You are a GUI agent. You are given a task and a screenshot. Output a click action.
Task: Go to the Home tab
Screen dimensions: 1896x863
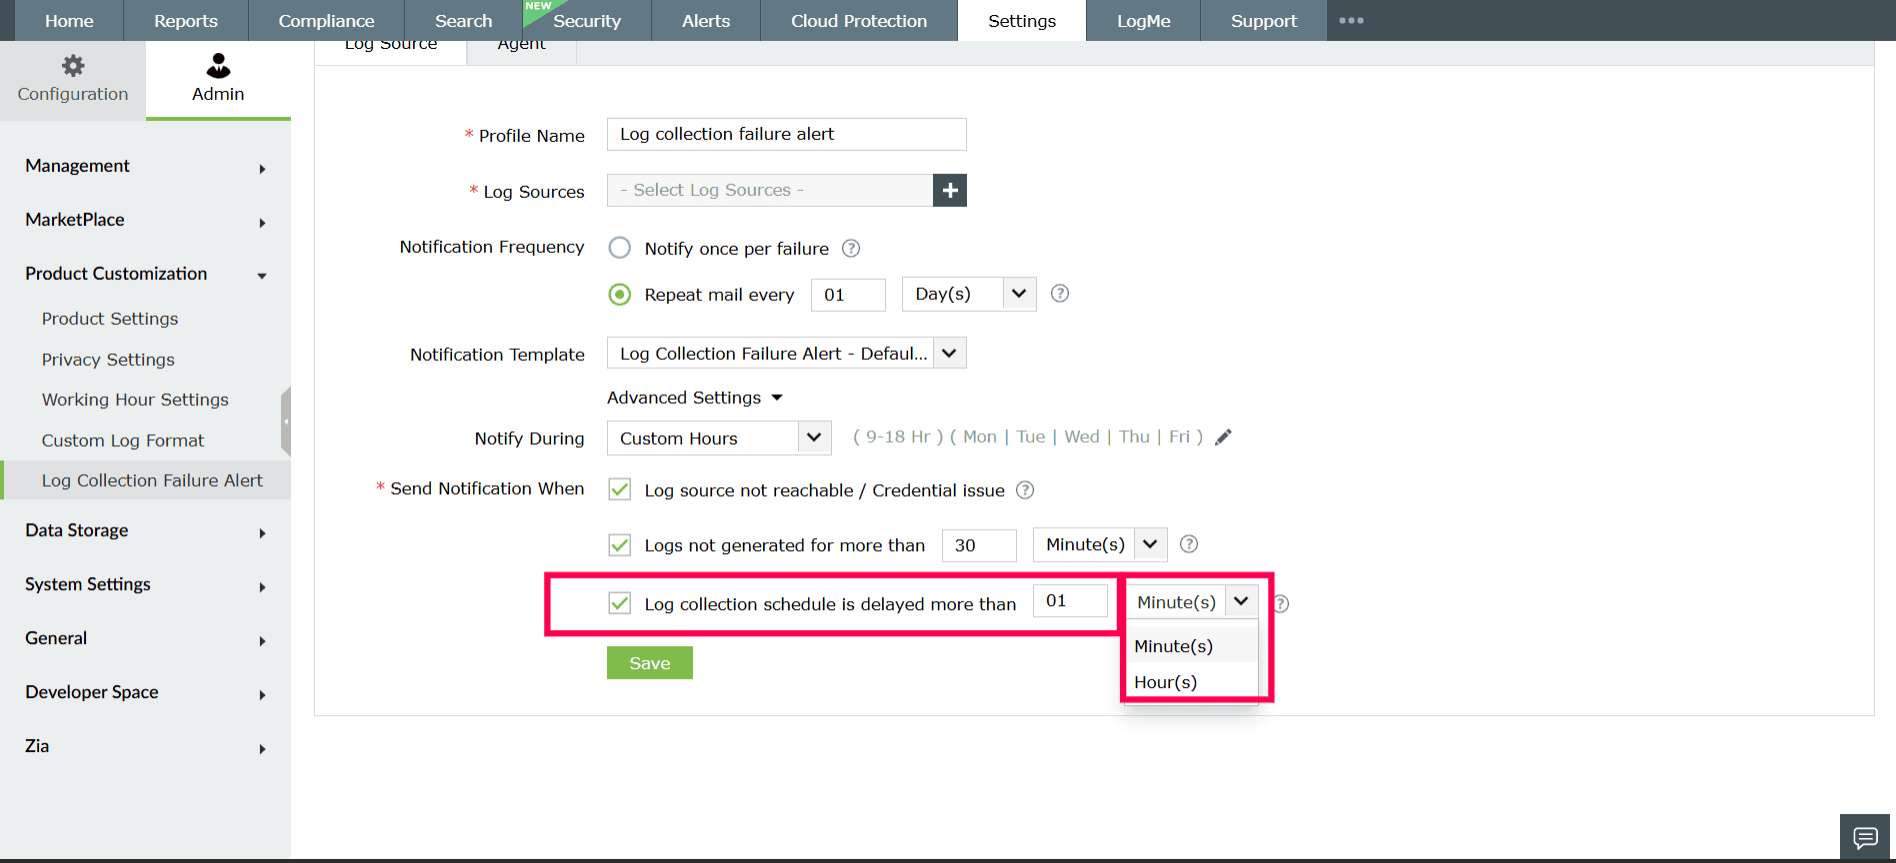69,20
